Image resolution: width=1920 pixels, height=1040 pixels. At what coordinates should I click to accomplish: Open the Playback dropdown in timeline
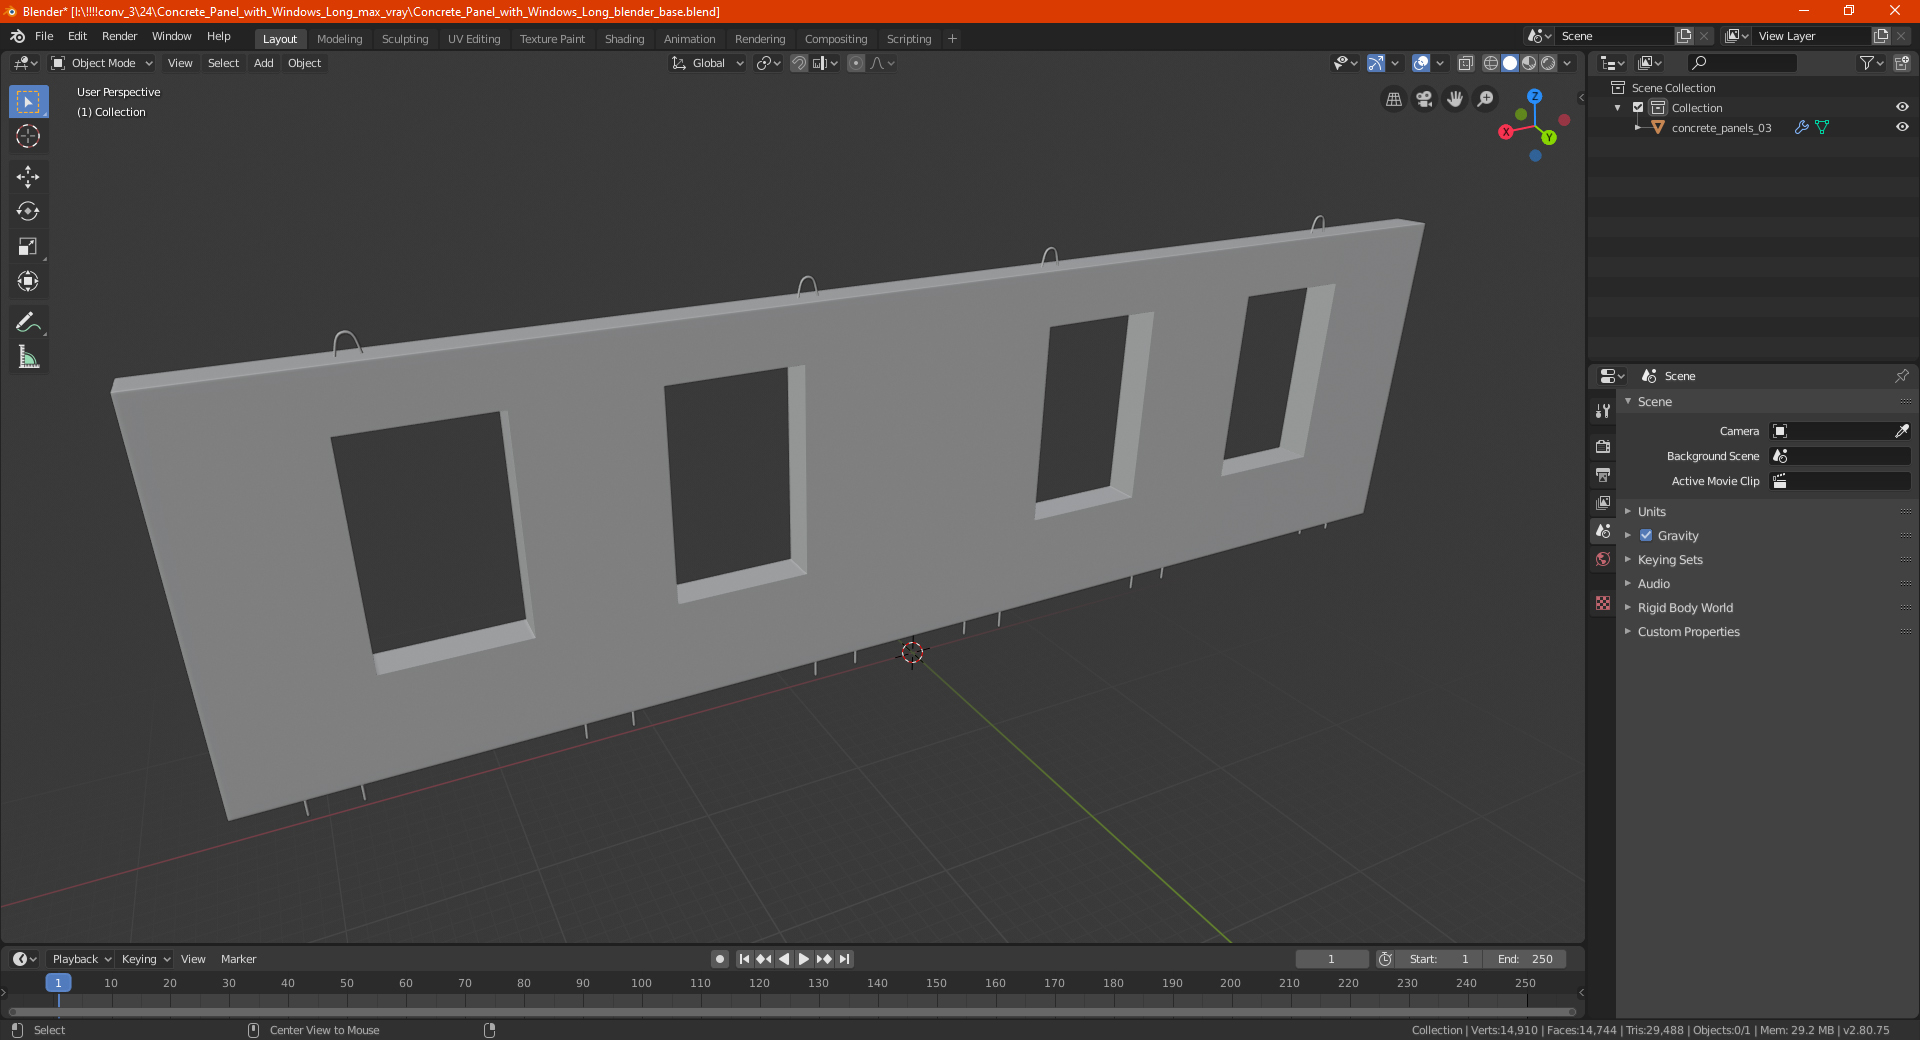coord(81,959)
